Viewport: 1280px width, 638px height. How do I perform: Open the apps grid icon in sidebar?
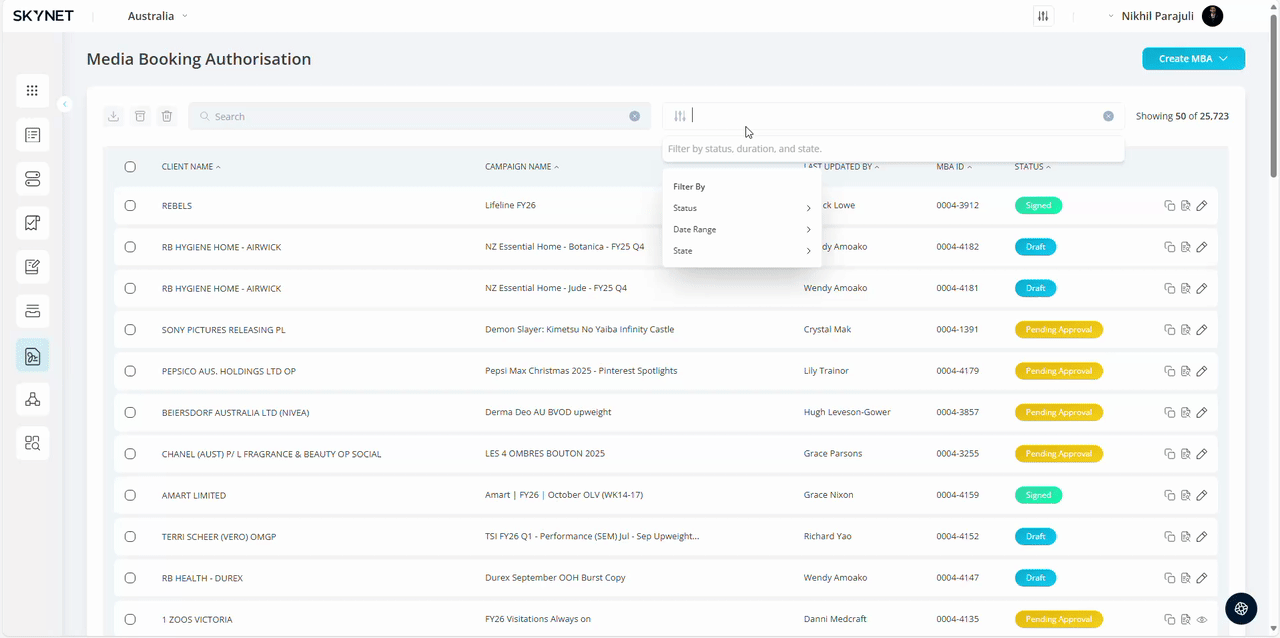coord(32,91)
